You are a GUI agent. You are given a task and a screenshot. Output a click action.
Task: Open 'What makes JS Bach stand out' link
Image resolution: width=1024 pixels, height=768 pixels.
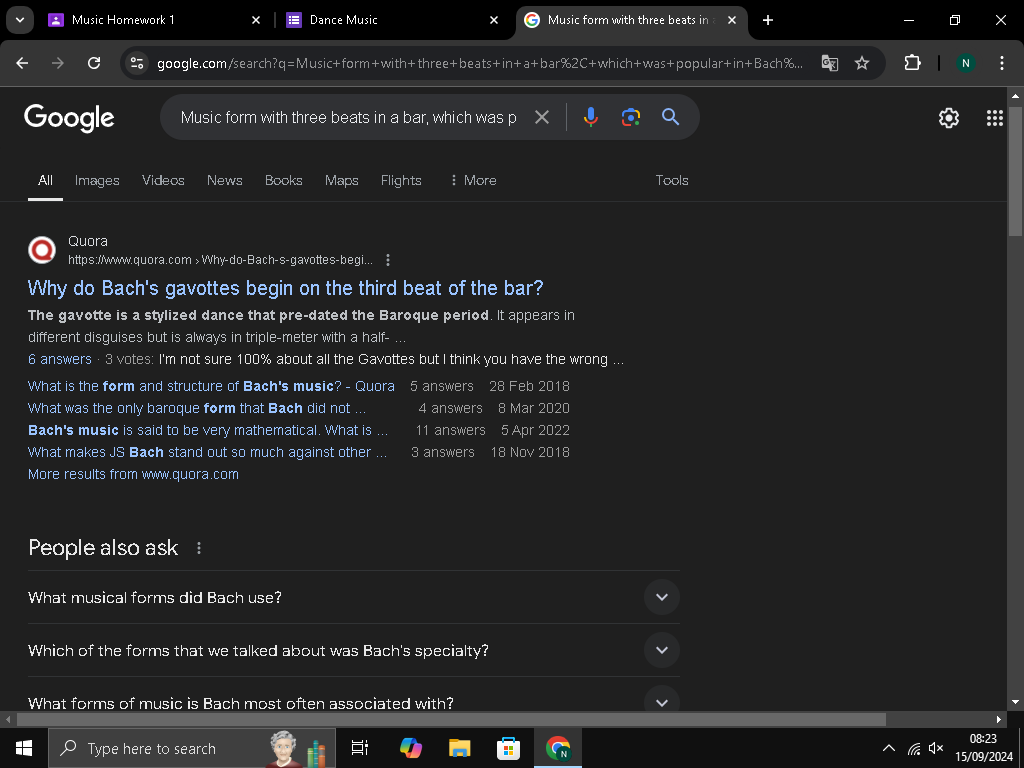pos(207,452)
